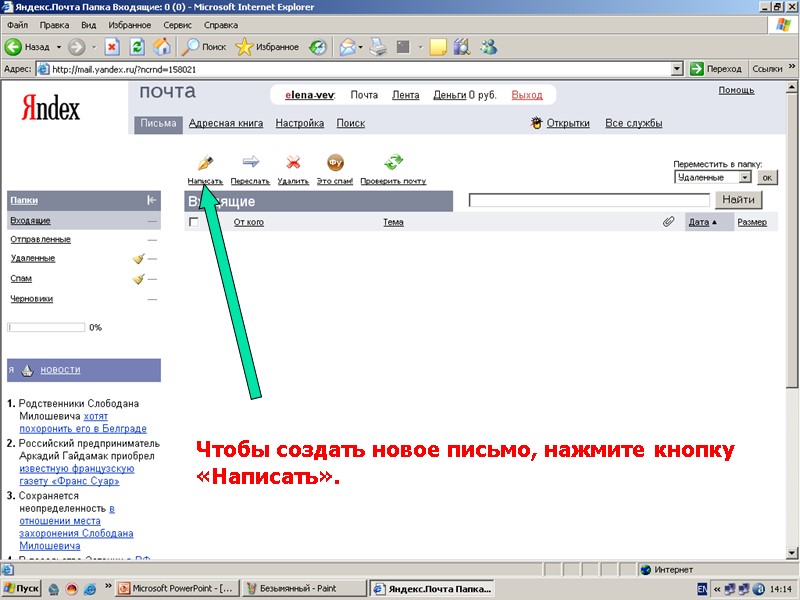Open Избранное favorites star in toolbar
This screenshot has width=800, height=600.
[267, 47]
